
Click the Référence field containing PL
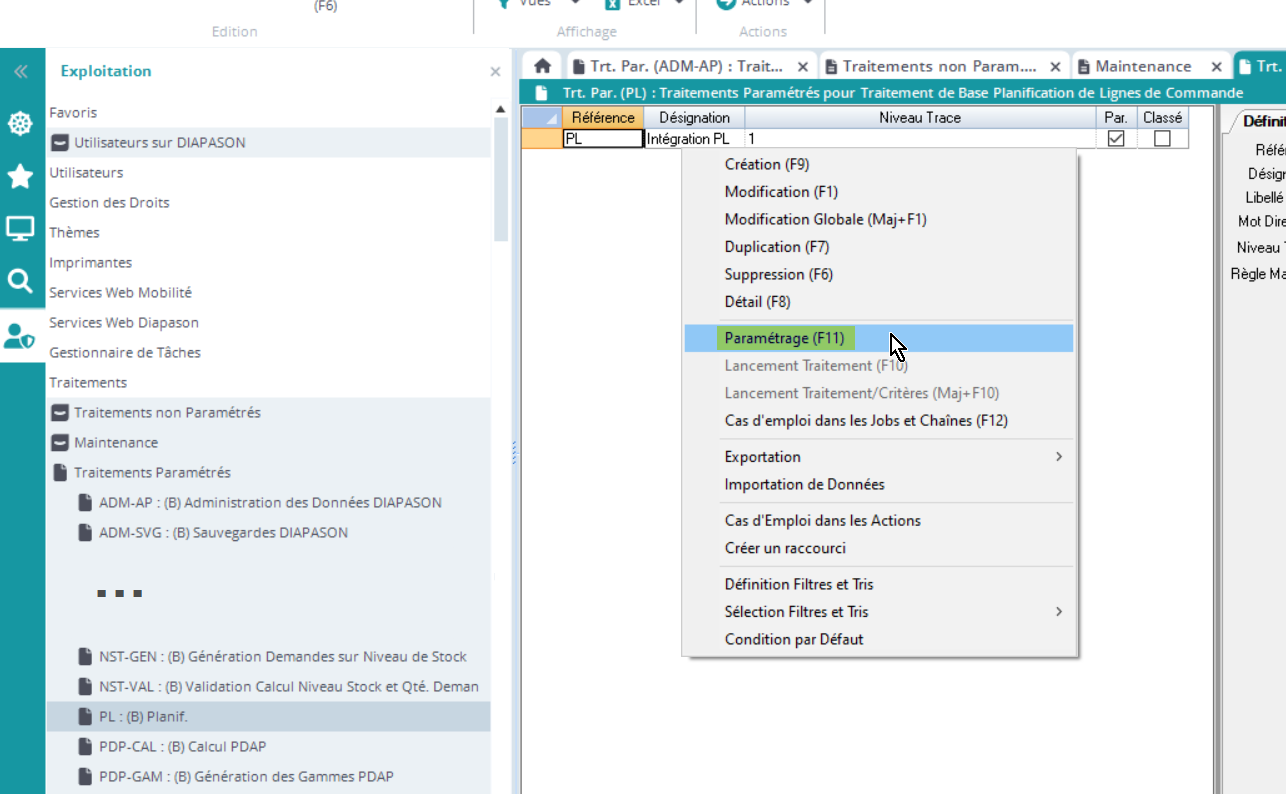tap(602, 139)
